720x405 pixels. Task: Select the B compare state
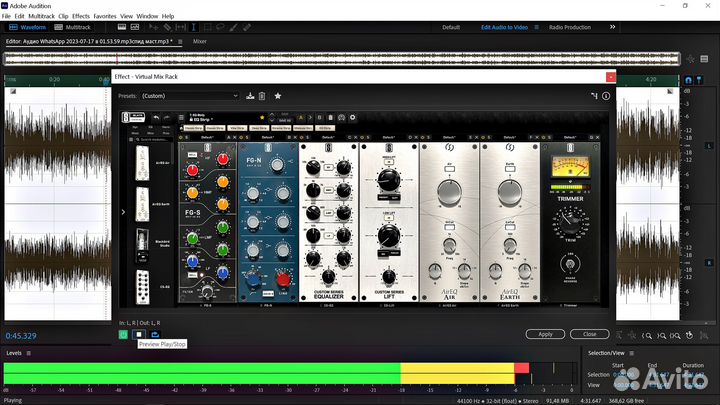(320, 118)
